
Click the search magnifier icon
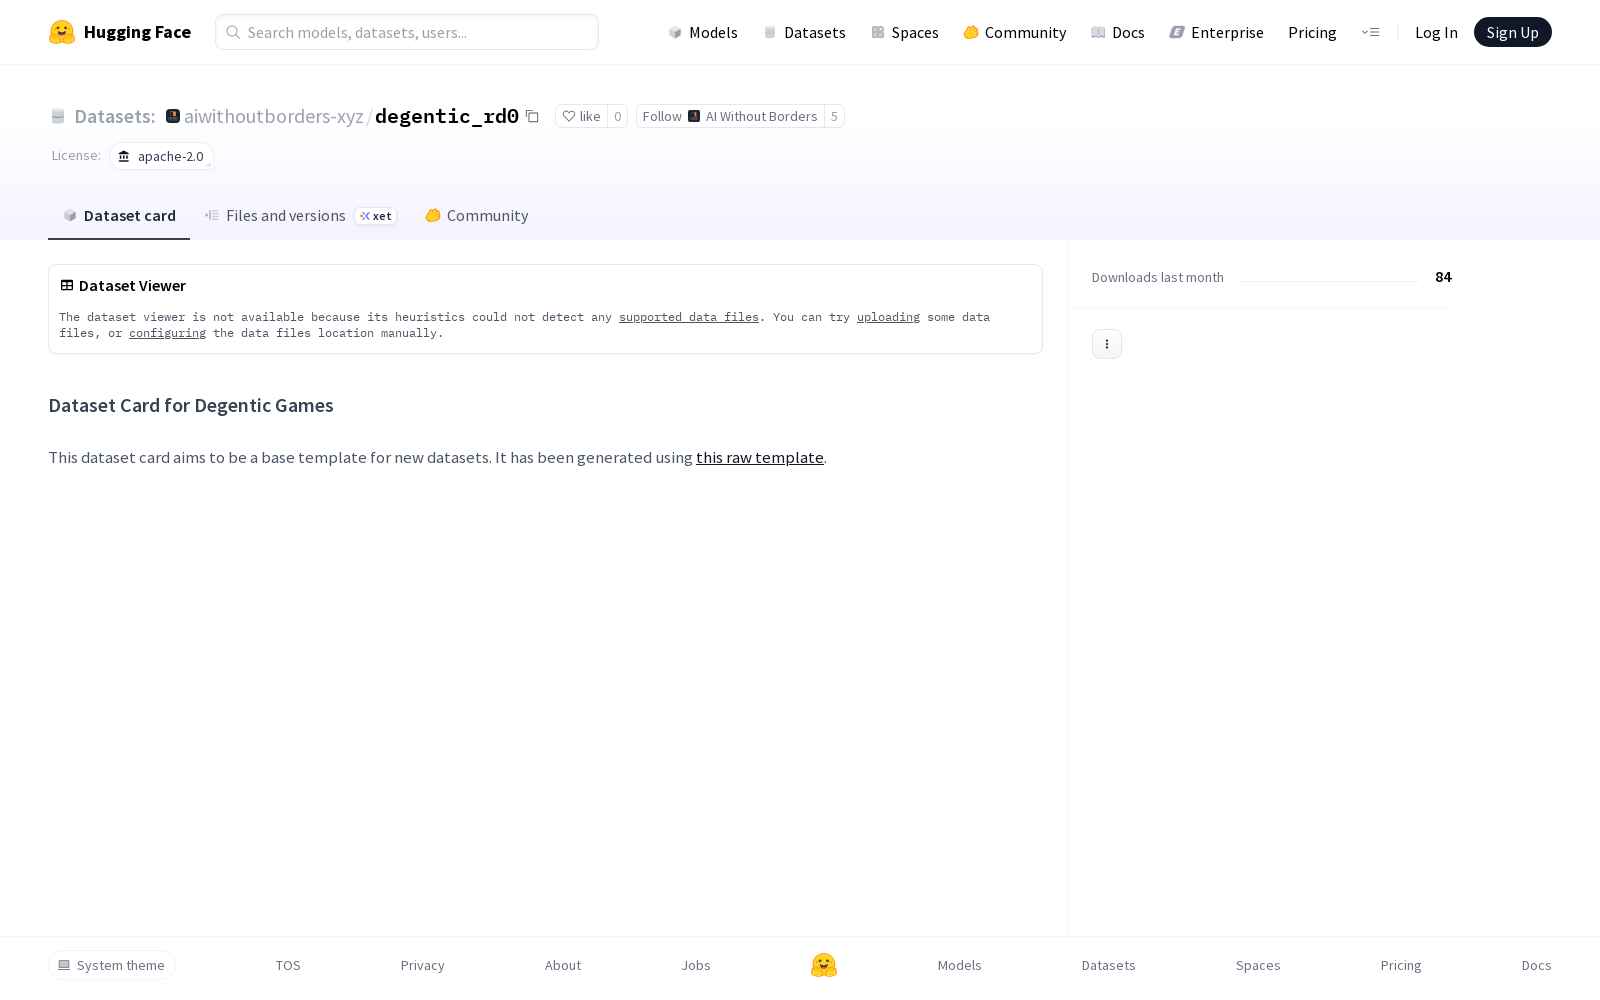[233, 32]
